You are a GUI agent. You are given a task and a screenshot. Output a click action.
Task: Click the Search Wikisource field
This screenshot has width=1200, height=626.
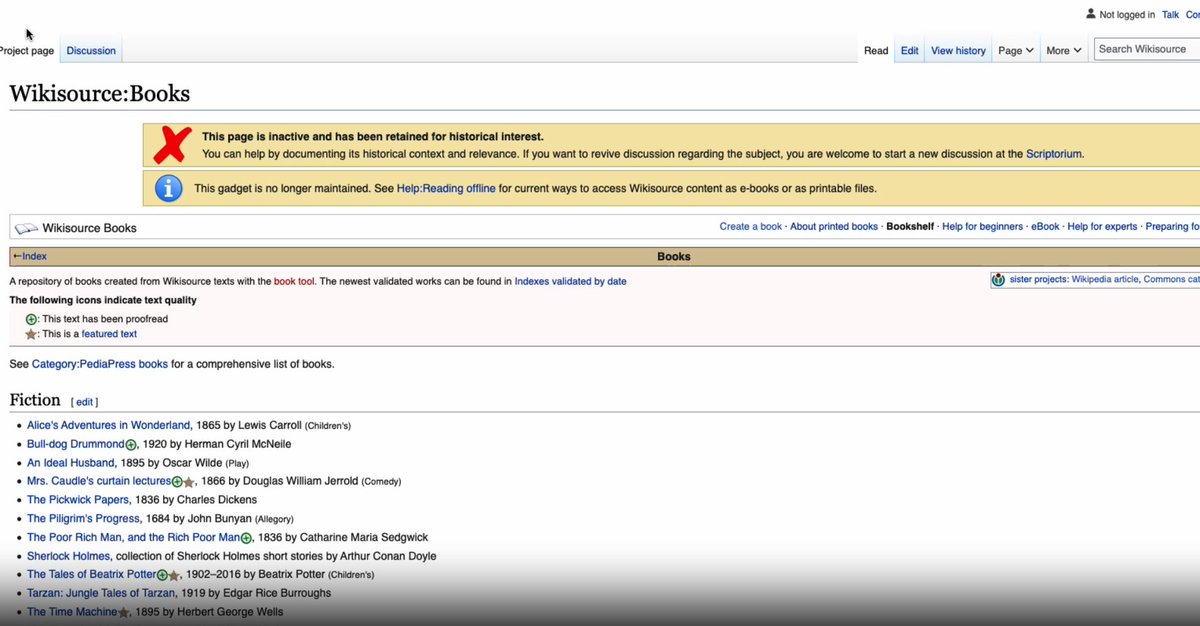point(1146,49)
